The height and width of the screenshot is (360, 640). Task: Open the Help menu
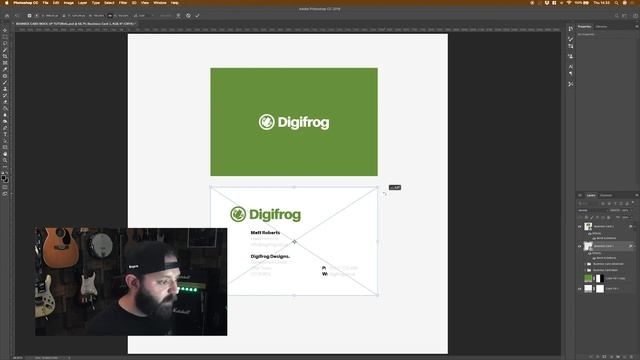tap(175, 3)
